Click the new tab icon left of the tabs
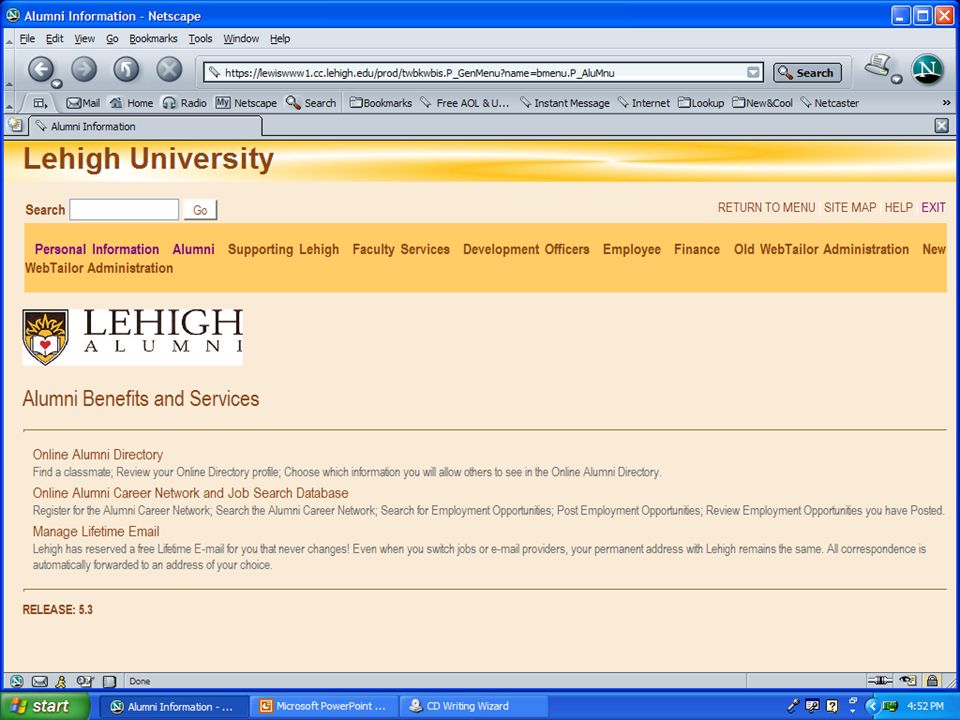960x720 pixels. tap(15, 126)
